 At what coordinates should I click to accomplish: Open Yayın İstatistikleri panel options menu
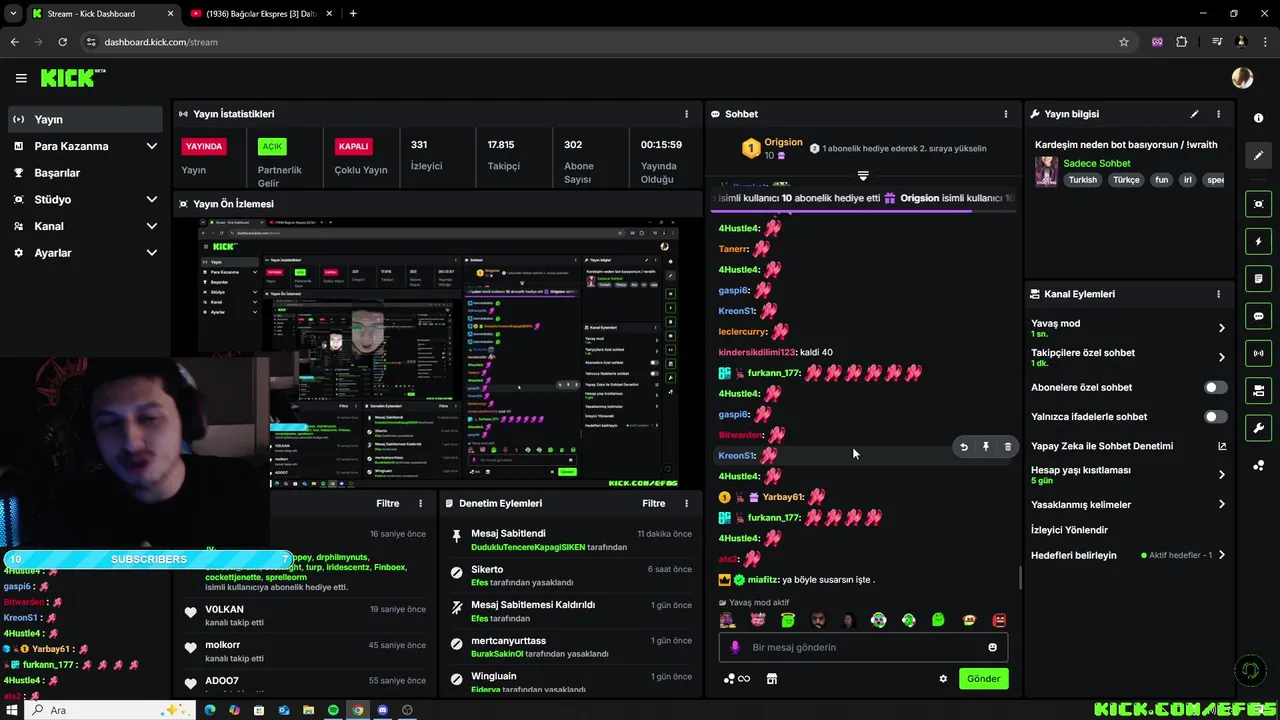coord(686,114)
